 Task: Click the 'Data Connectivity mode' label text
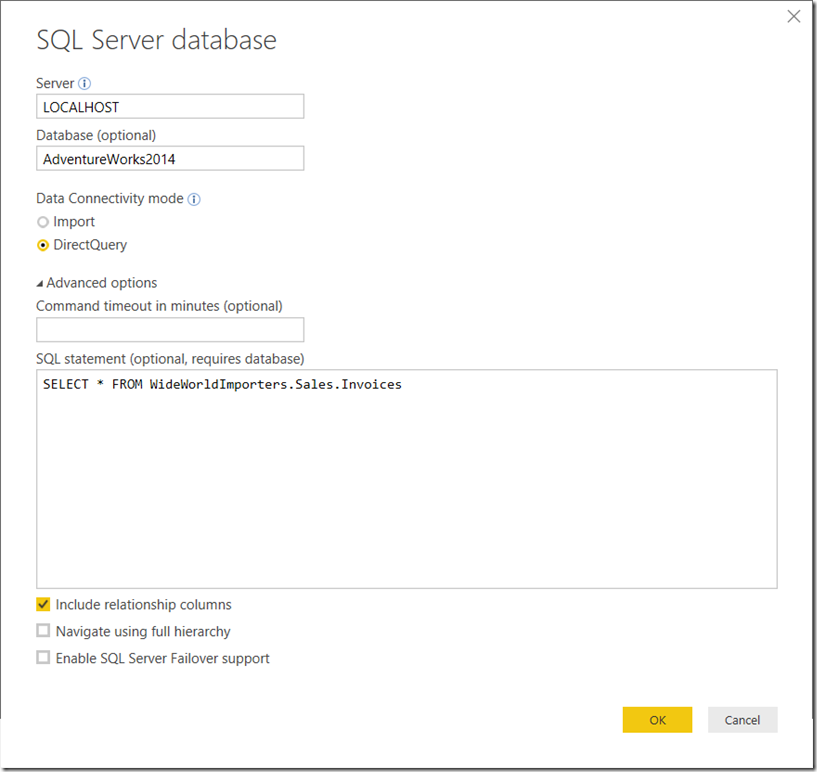point(109,198)
